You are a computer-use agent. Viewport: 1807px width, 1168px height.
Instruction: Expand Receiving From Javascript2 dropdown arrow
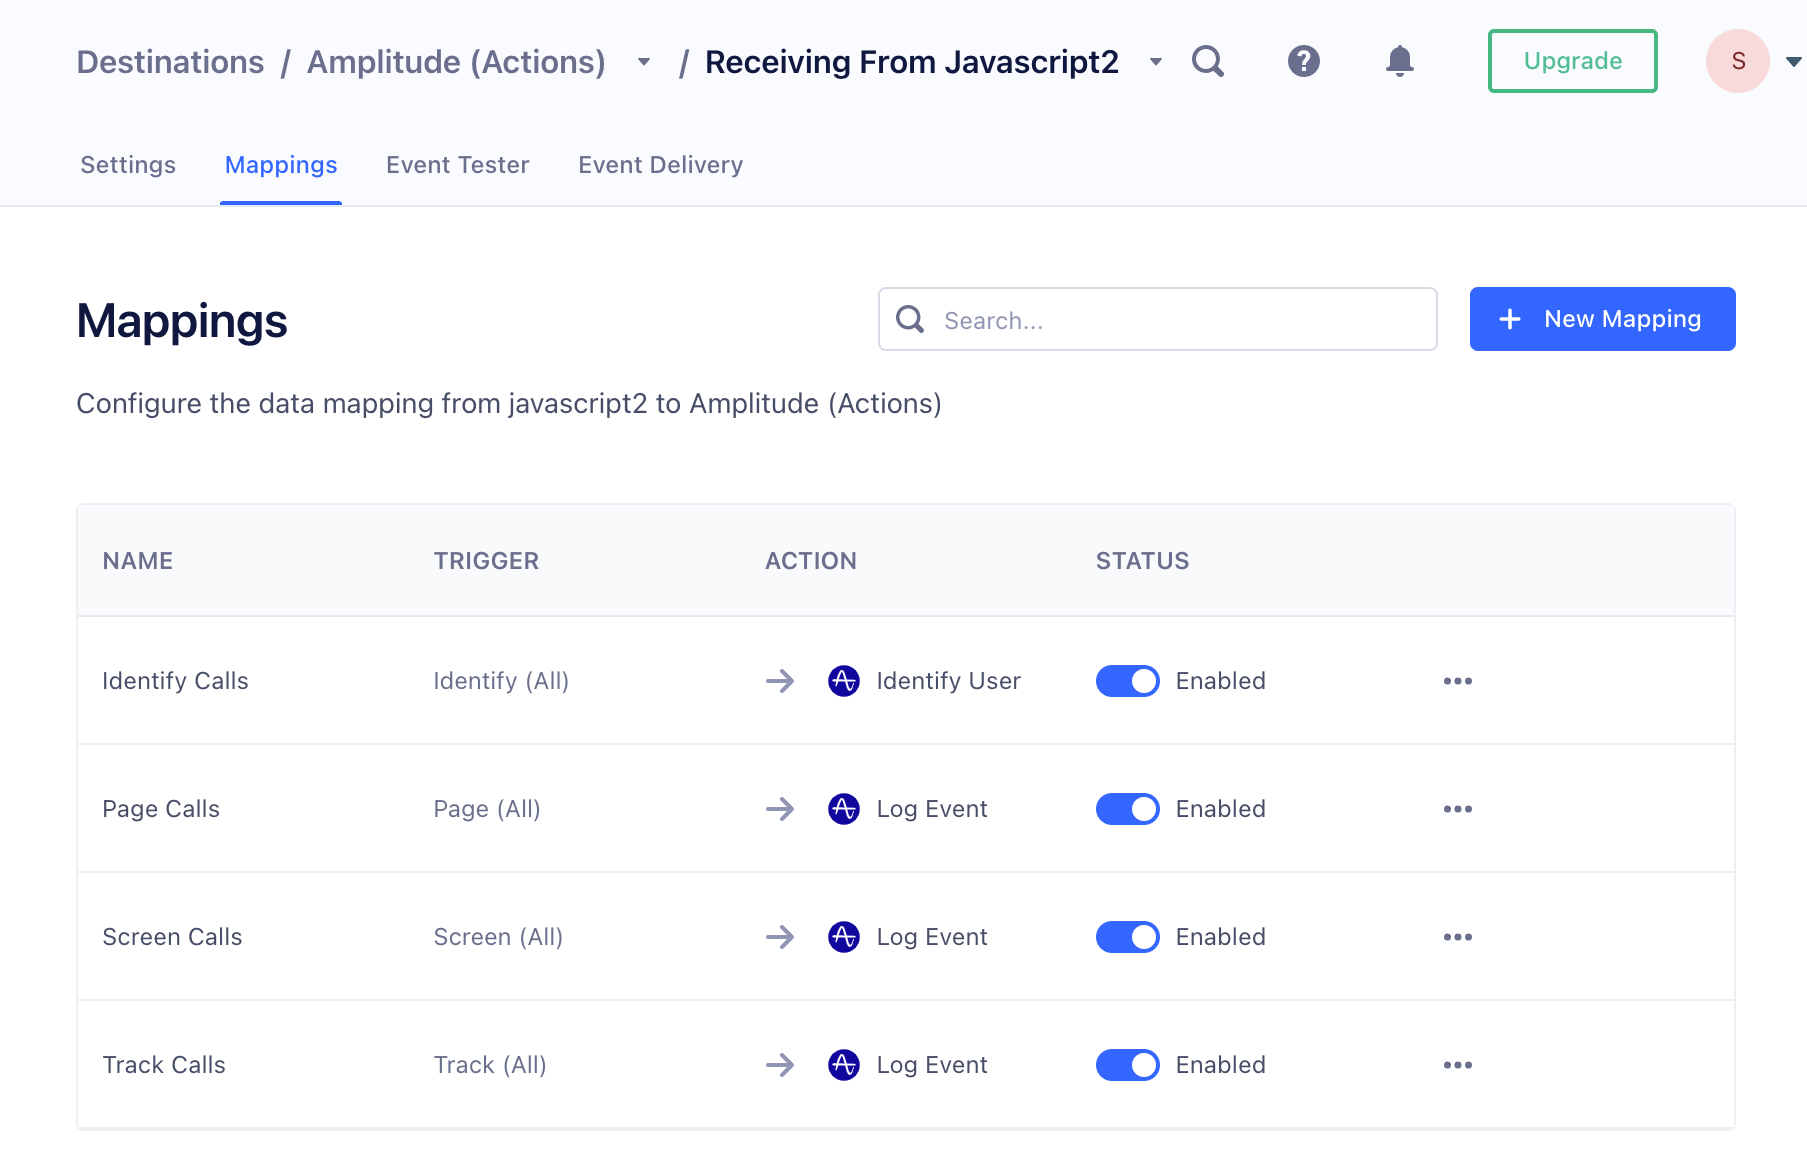(x=1155, y=62)
